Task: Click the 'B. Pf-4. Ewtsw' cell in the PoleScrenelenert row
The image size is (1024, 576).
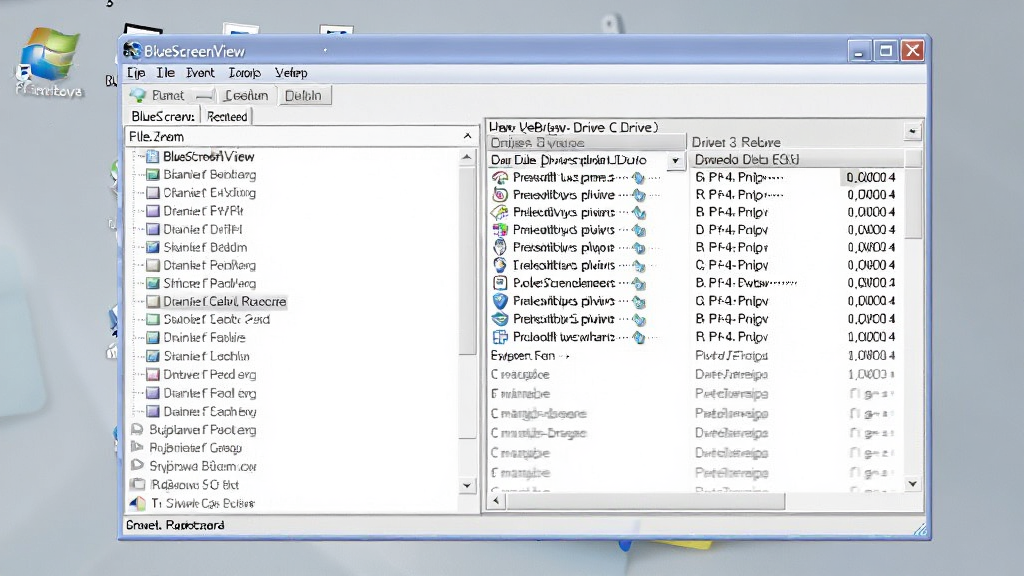Action: (746, 283)
